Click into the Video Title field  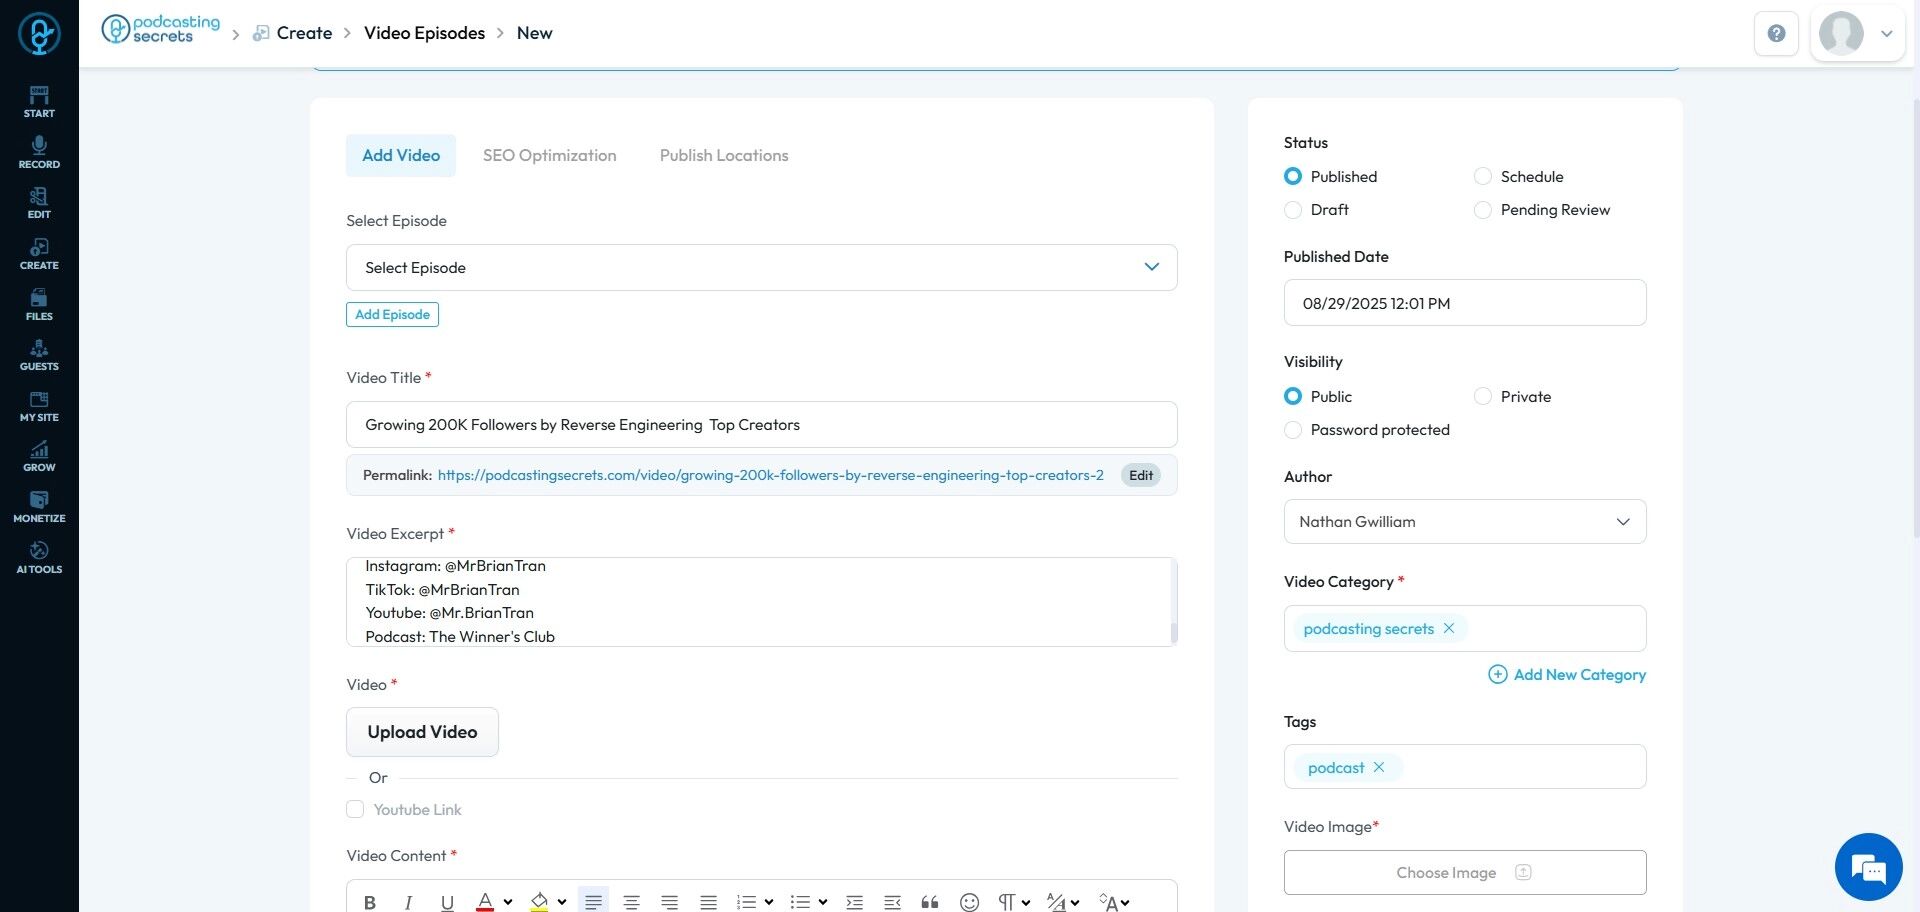(761, 424)
